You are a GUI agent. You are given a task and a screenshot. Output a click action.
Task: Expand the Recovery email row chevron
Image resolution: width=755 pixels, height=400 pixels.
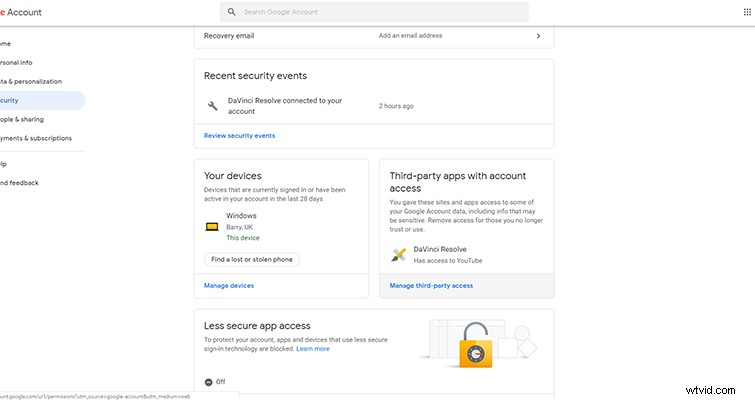coord(538,36)
